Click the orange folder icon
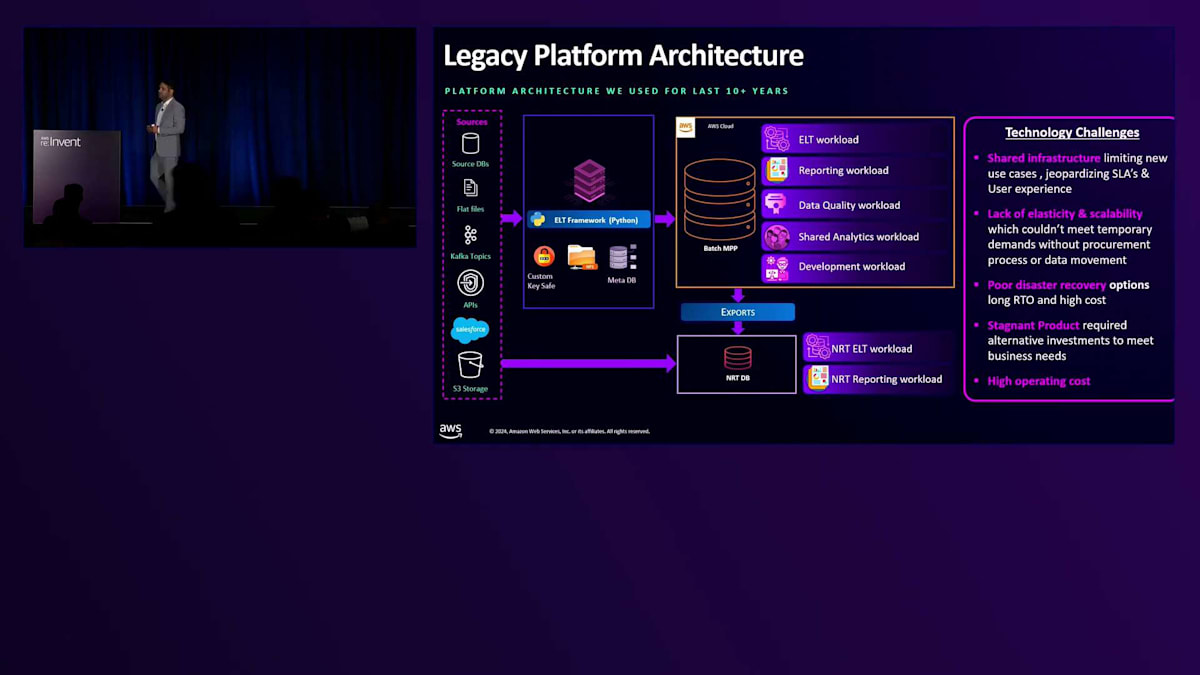 pos(582,257)
